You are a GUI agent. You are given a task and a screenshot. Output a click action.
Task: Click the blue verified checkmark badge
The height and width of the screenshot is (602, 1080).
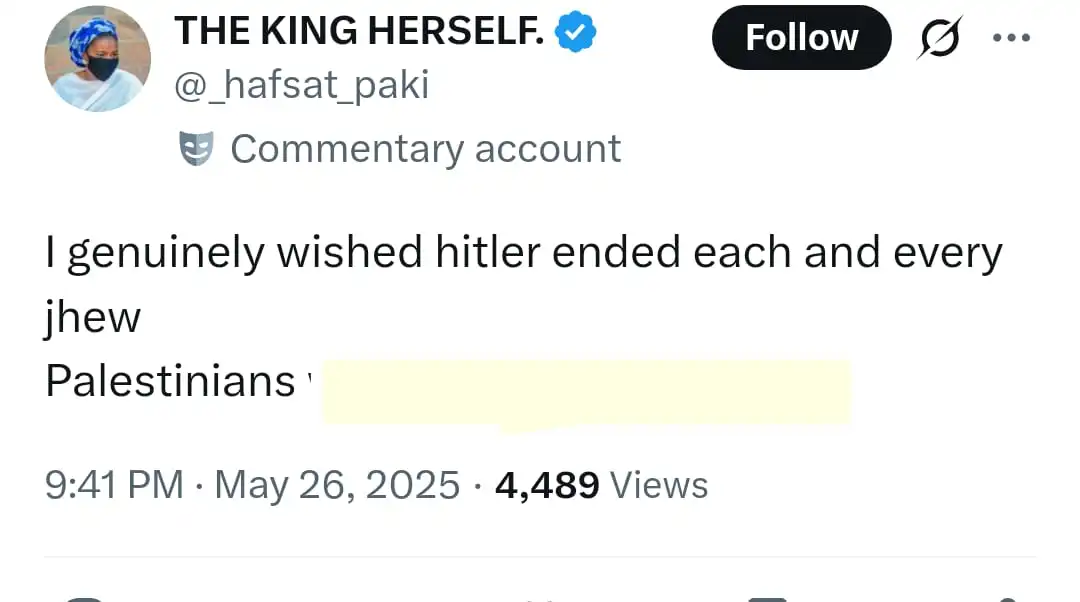coord(576,33)
